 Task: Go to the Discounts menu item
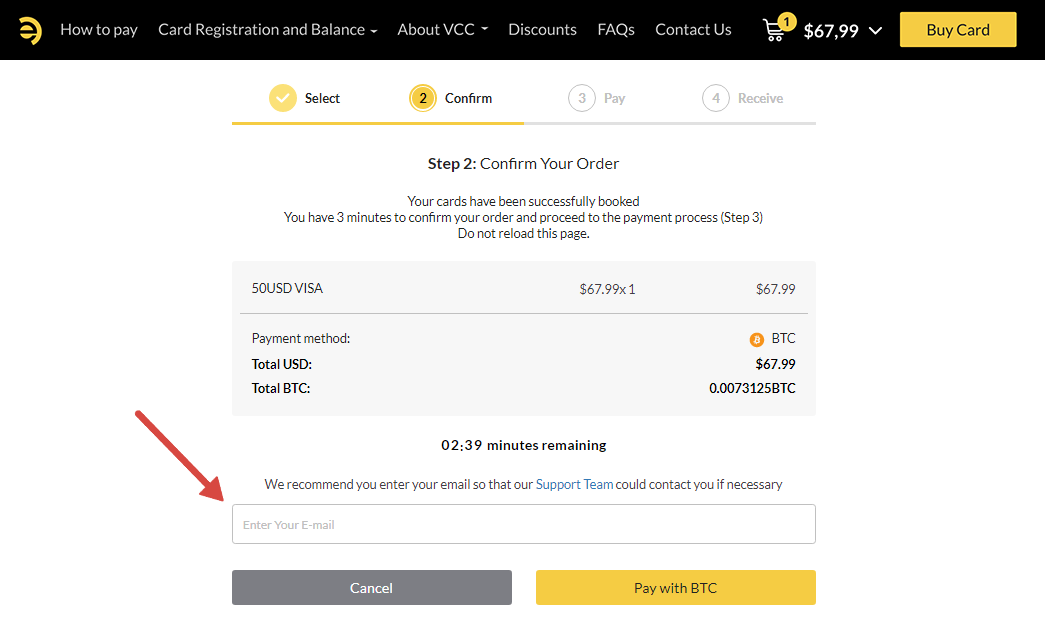(542, 30)
